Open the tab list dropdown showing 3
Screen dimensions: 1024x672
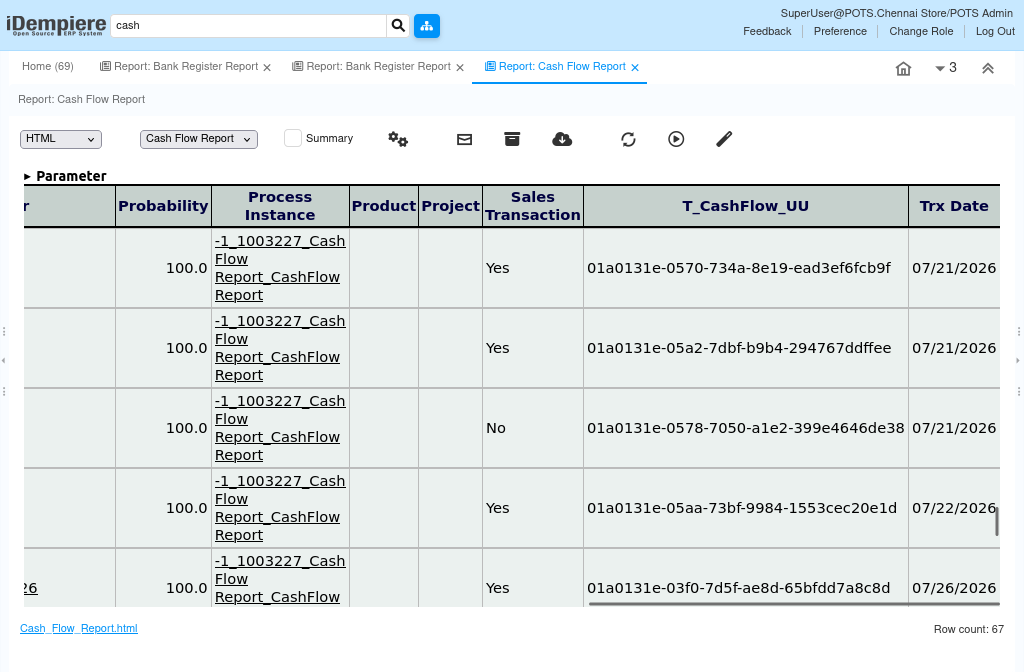coord(946,68)
